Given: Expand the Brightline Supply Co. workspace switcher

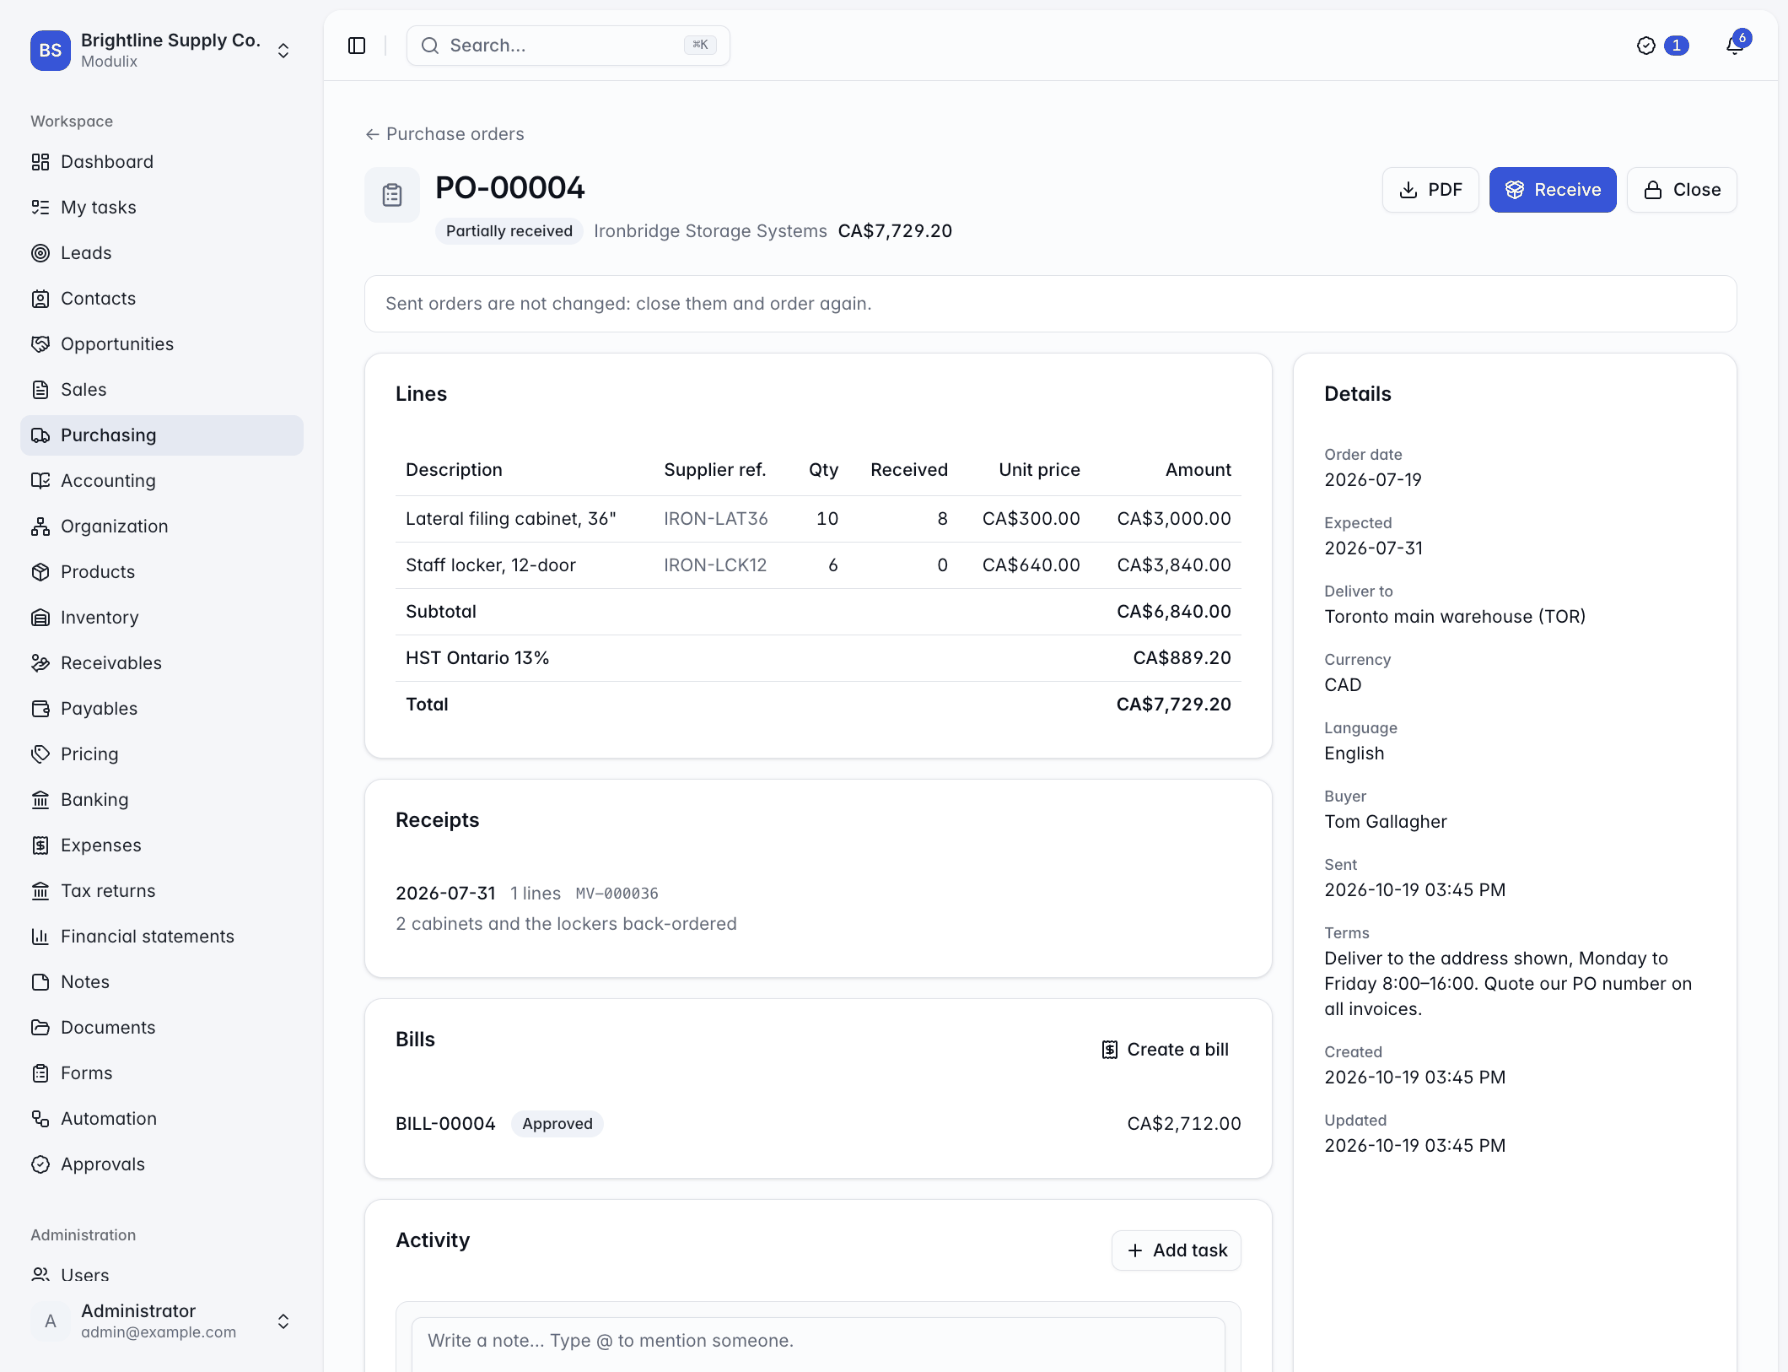Looking at the screenshot, I should point(162,50).
